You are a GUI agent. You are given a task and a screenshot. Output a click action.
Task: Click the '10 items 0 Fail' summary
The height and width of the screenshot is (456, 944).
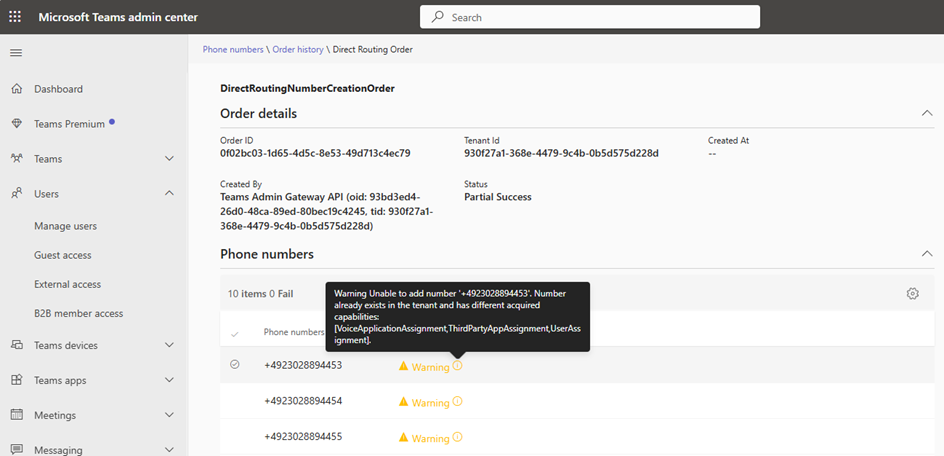click(x=261, y=294)
